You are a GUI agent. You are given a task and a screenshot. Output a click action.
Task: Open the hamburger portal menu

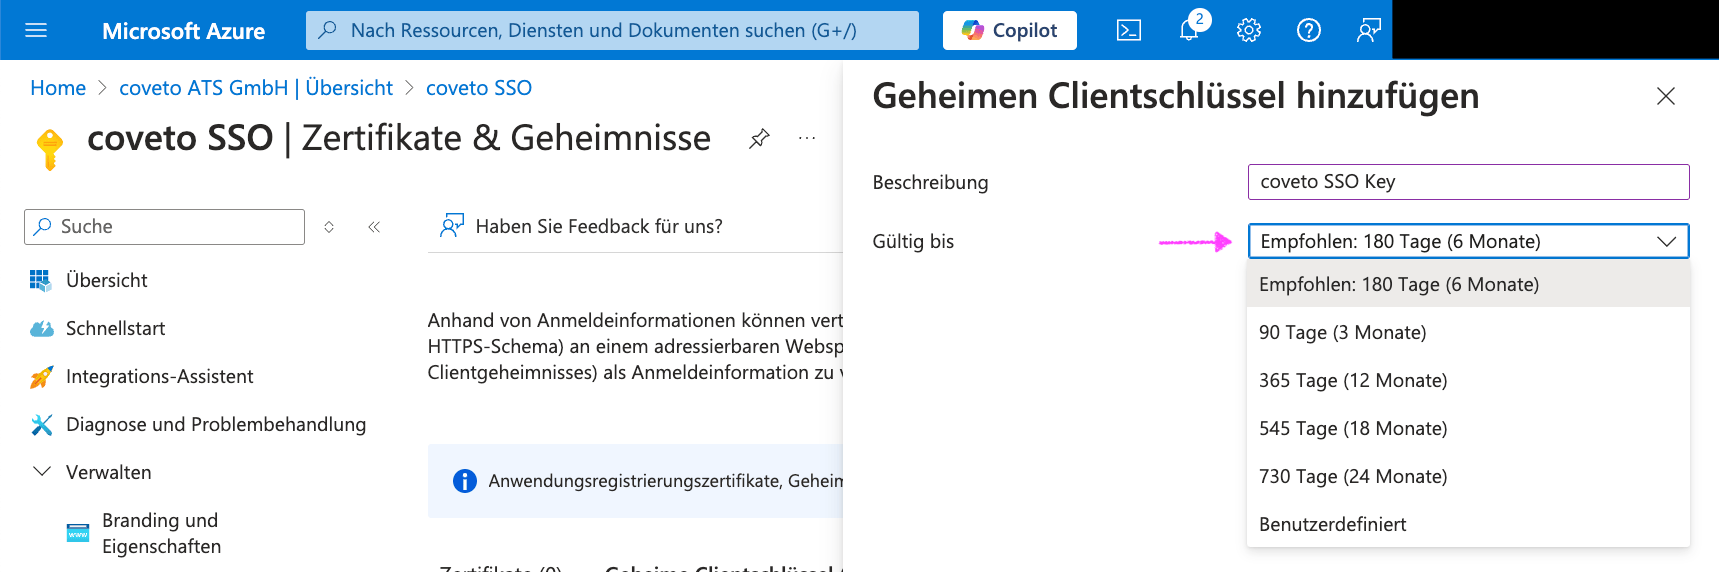pos(36,30)
